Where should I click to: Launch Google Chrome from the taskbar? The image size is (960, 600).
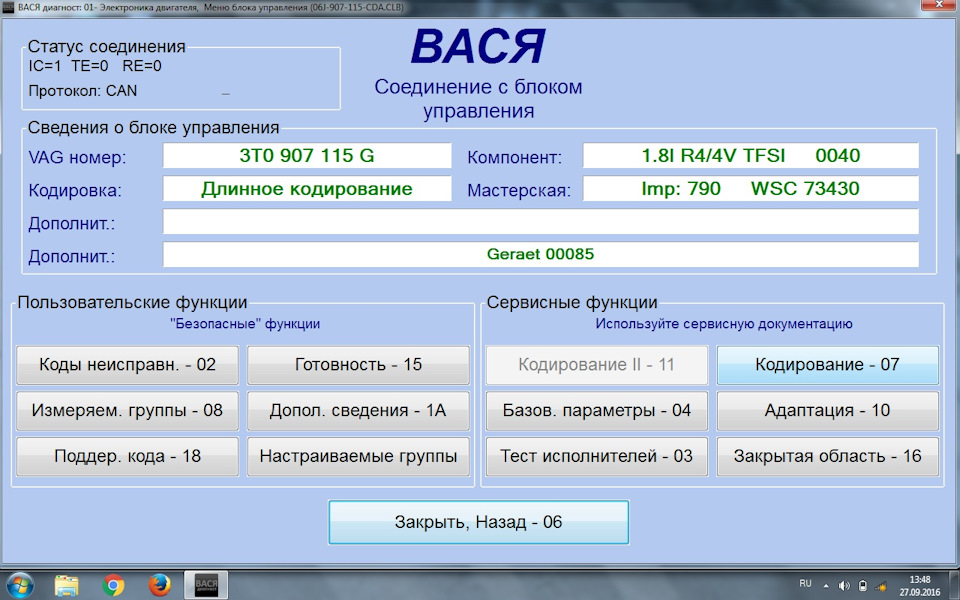tap(113, 585)
